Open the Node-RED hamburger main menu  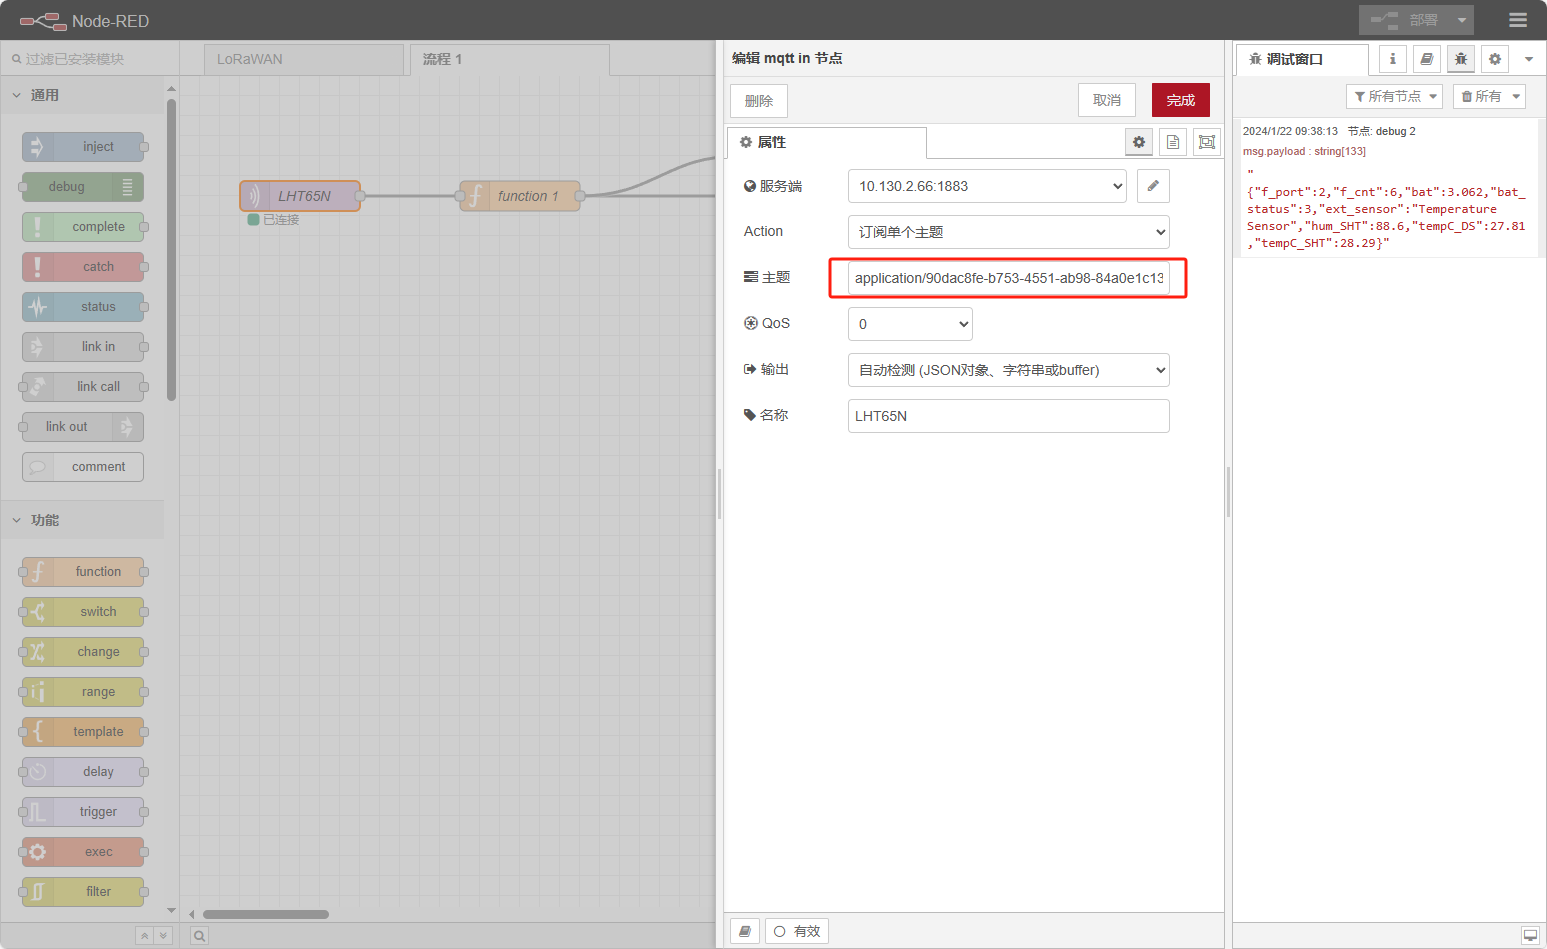(1517, 20)
